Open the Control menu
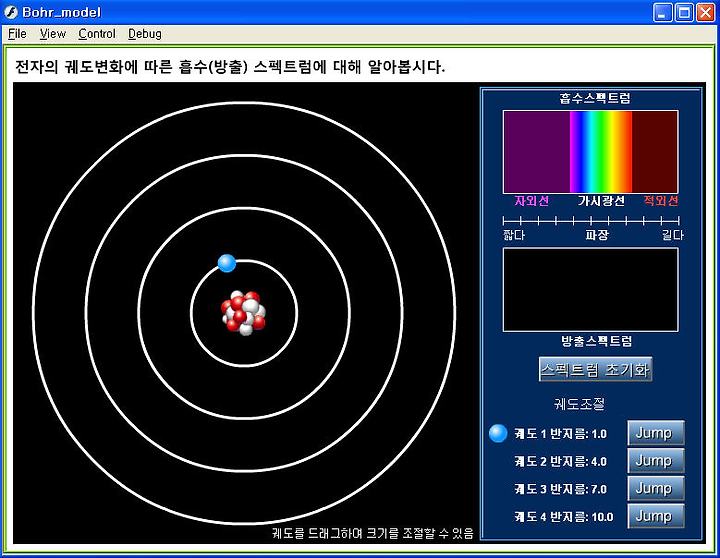 click(97, 34)
